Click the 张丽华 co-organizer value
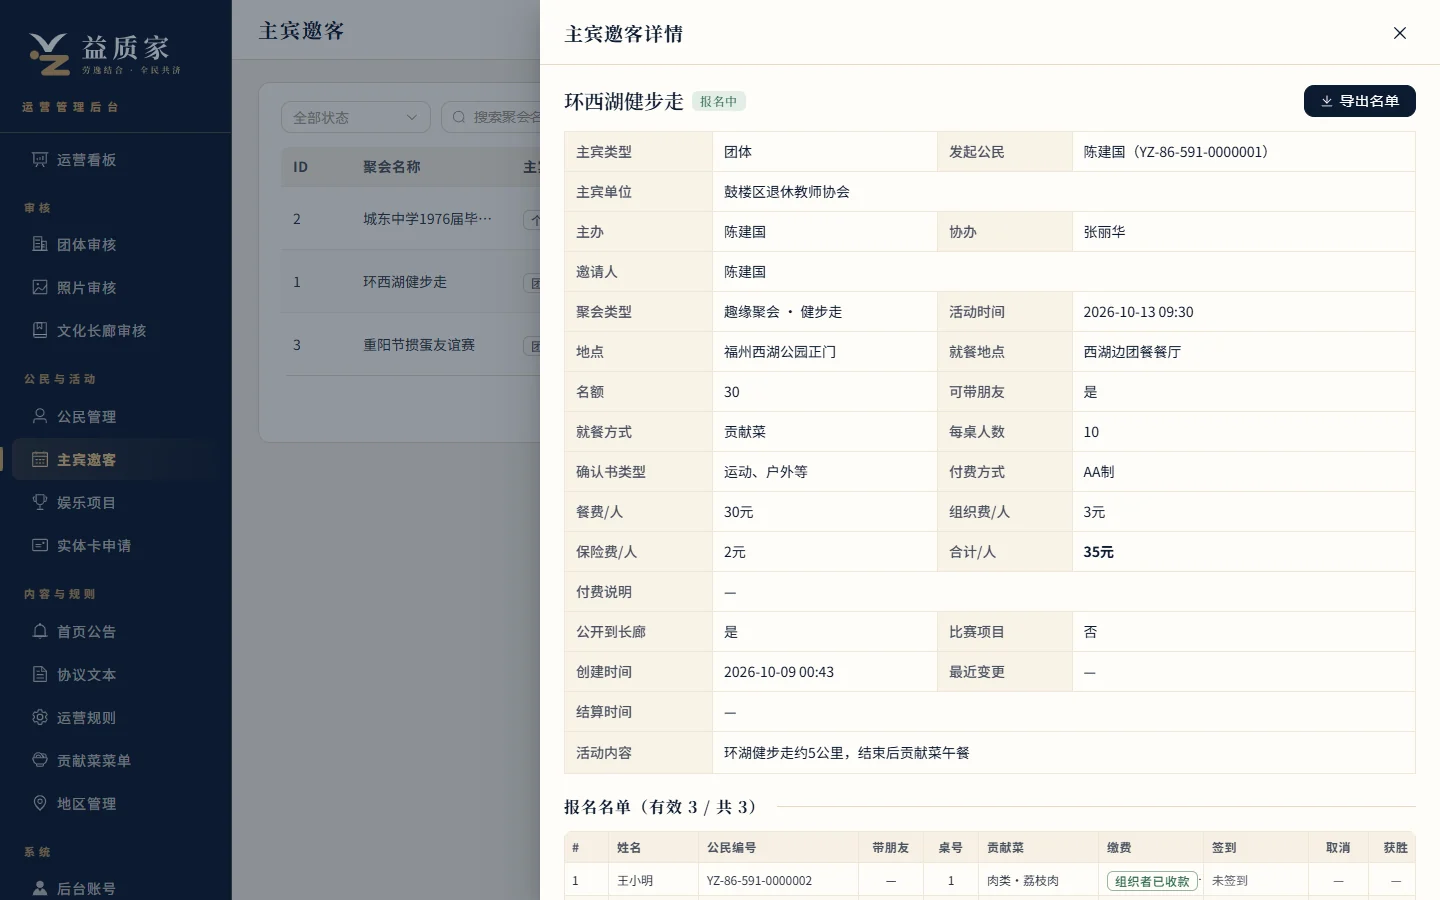Screen dimensions: 1440x900 pos(1104,232)
